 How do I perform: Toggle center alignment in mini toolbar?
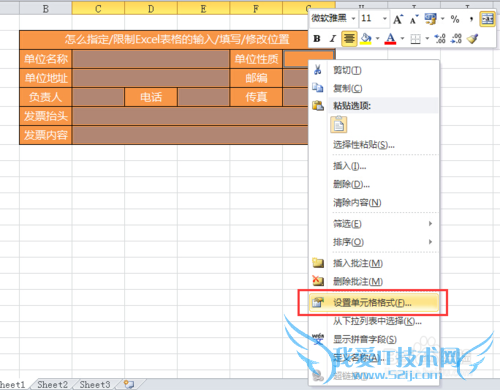click(349, 39)
